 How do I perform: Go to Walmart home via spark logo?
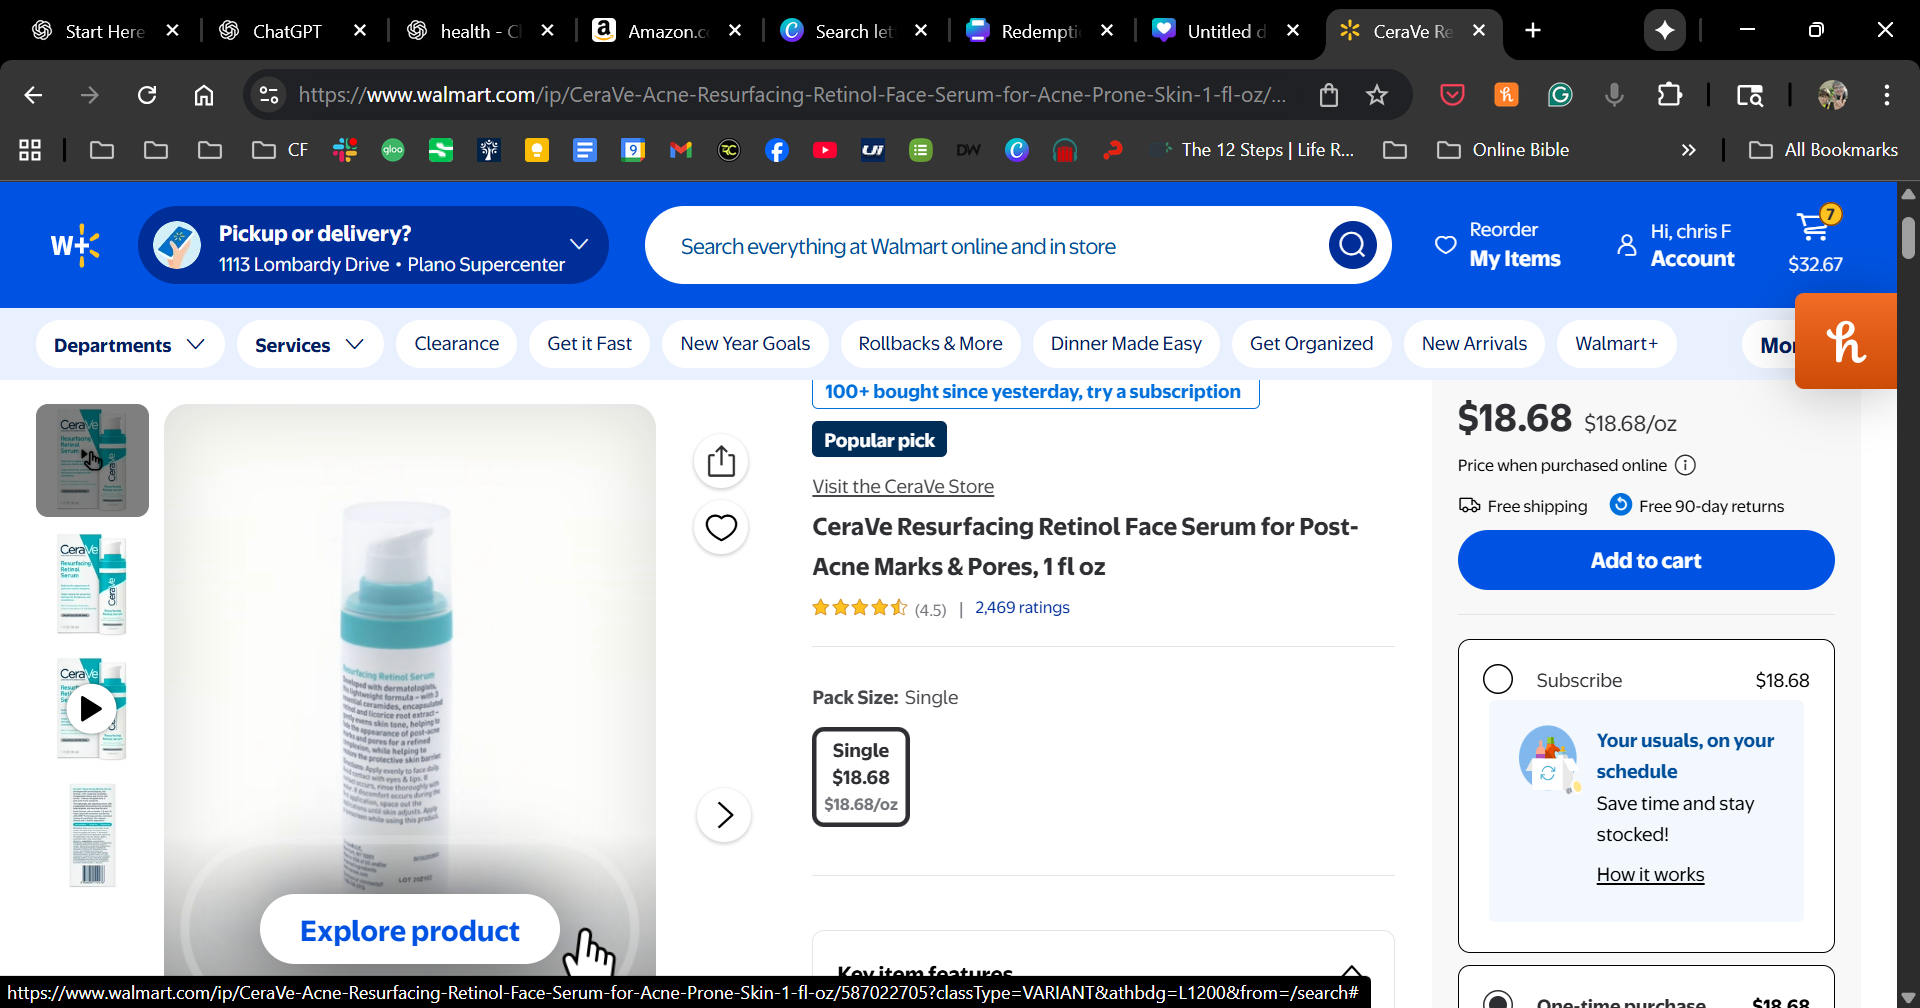76,245
